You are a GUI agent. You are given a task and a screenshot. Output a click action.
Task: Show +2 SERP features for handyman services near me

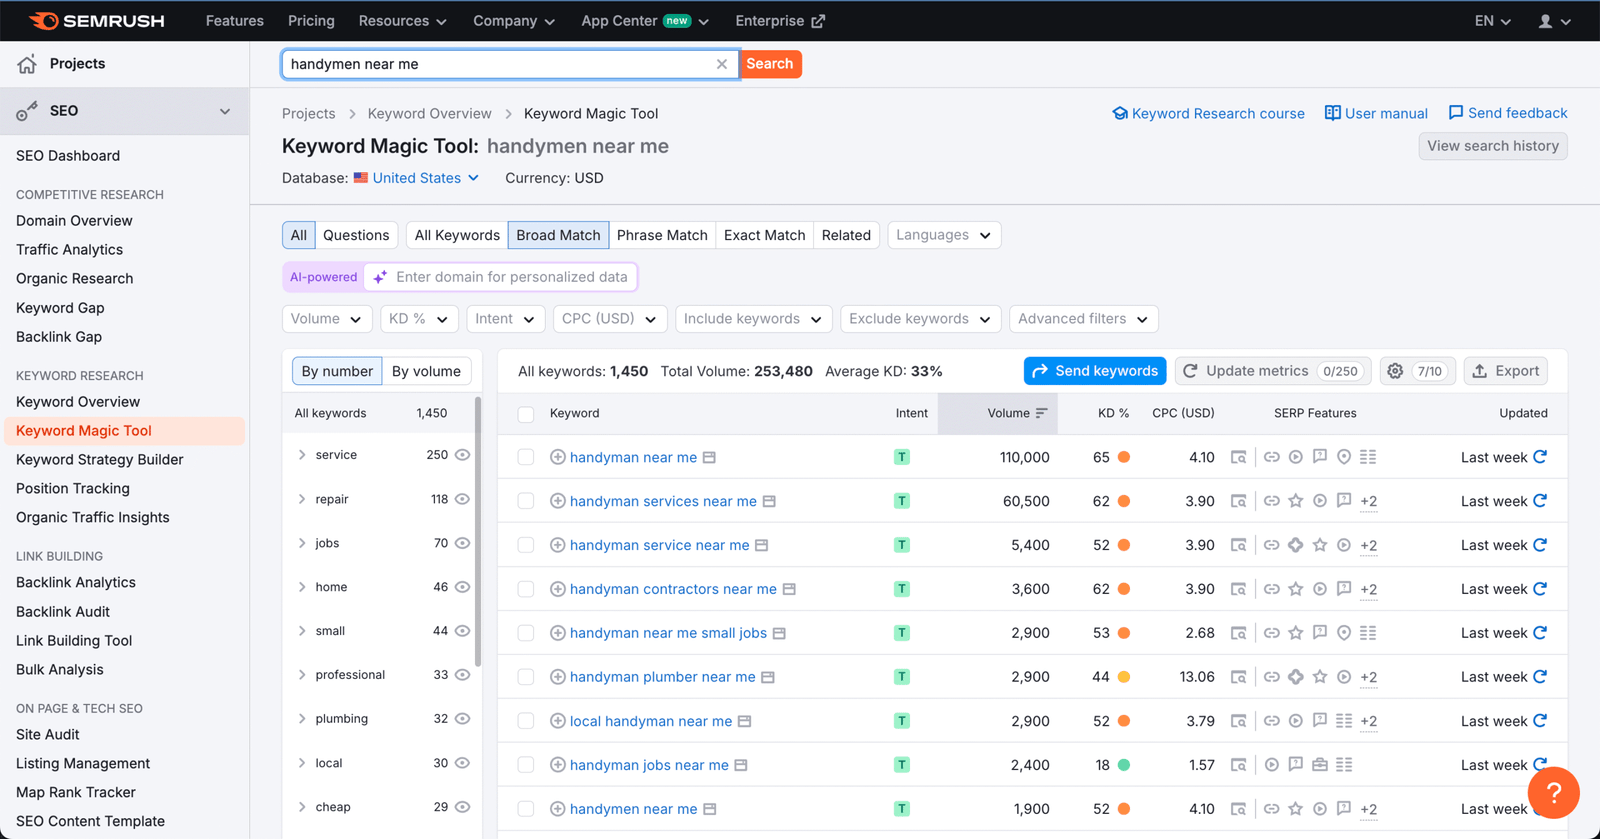(x=1369, y=501)
